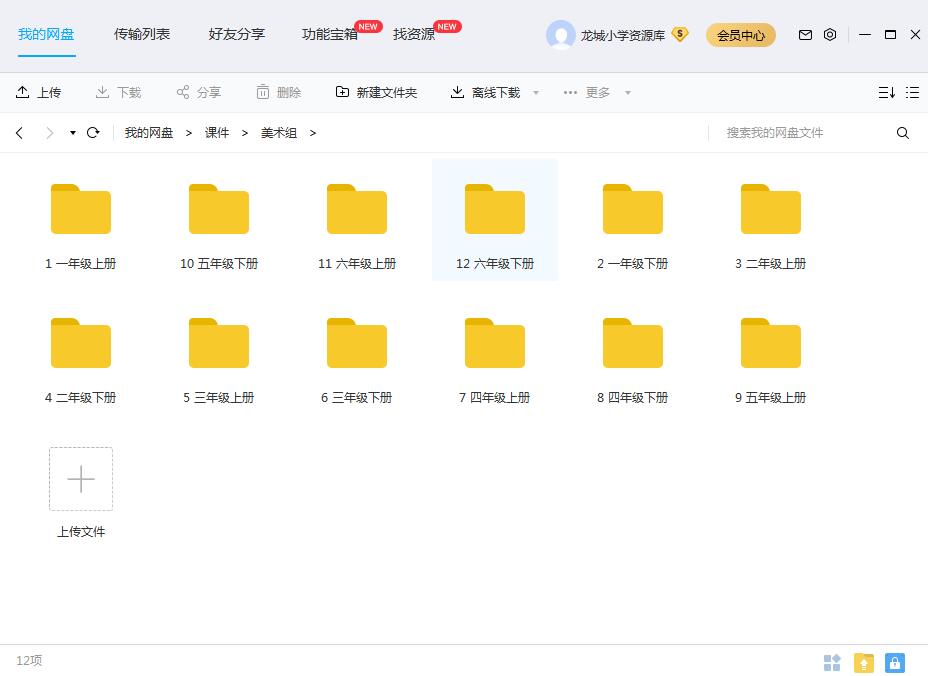The width and height of the screenshot is (928, 676).
Task: Open the user avatar profile
Action: (x=560, y=35)
